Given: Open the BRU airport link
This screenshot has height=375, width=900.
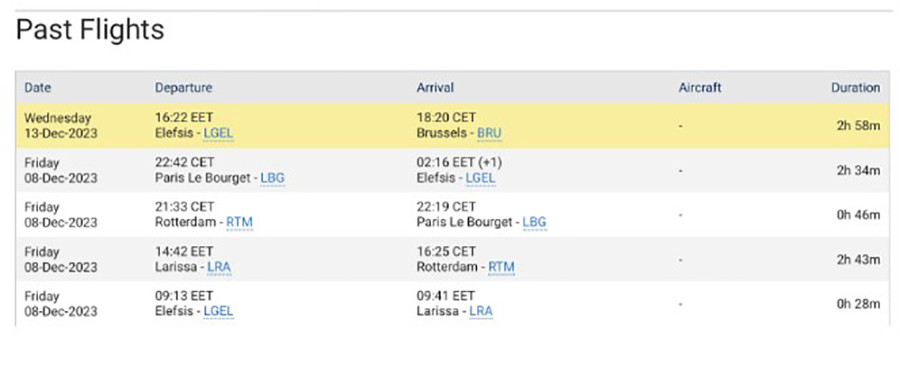Looking at the screenshot, I should pos(489,134).
